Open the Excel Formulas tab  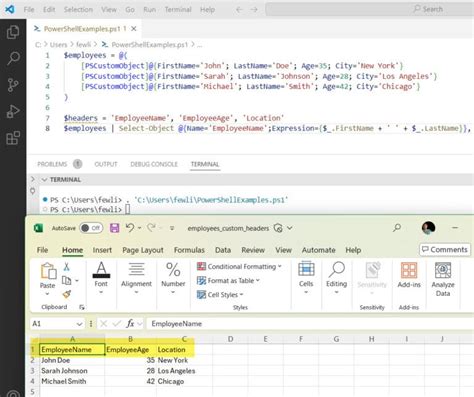click(x=189, y=250)
